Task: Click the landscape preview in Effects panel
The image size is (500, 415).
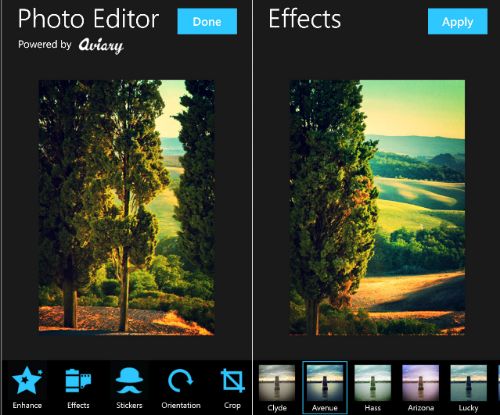Action: 377,207
